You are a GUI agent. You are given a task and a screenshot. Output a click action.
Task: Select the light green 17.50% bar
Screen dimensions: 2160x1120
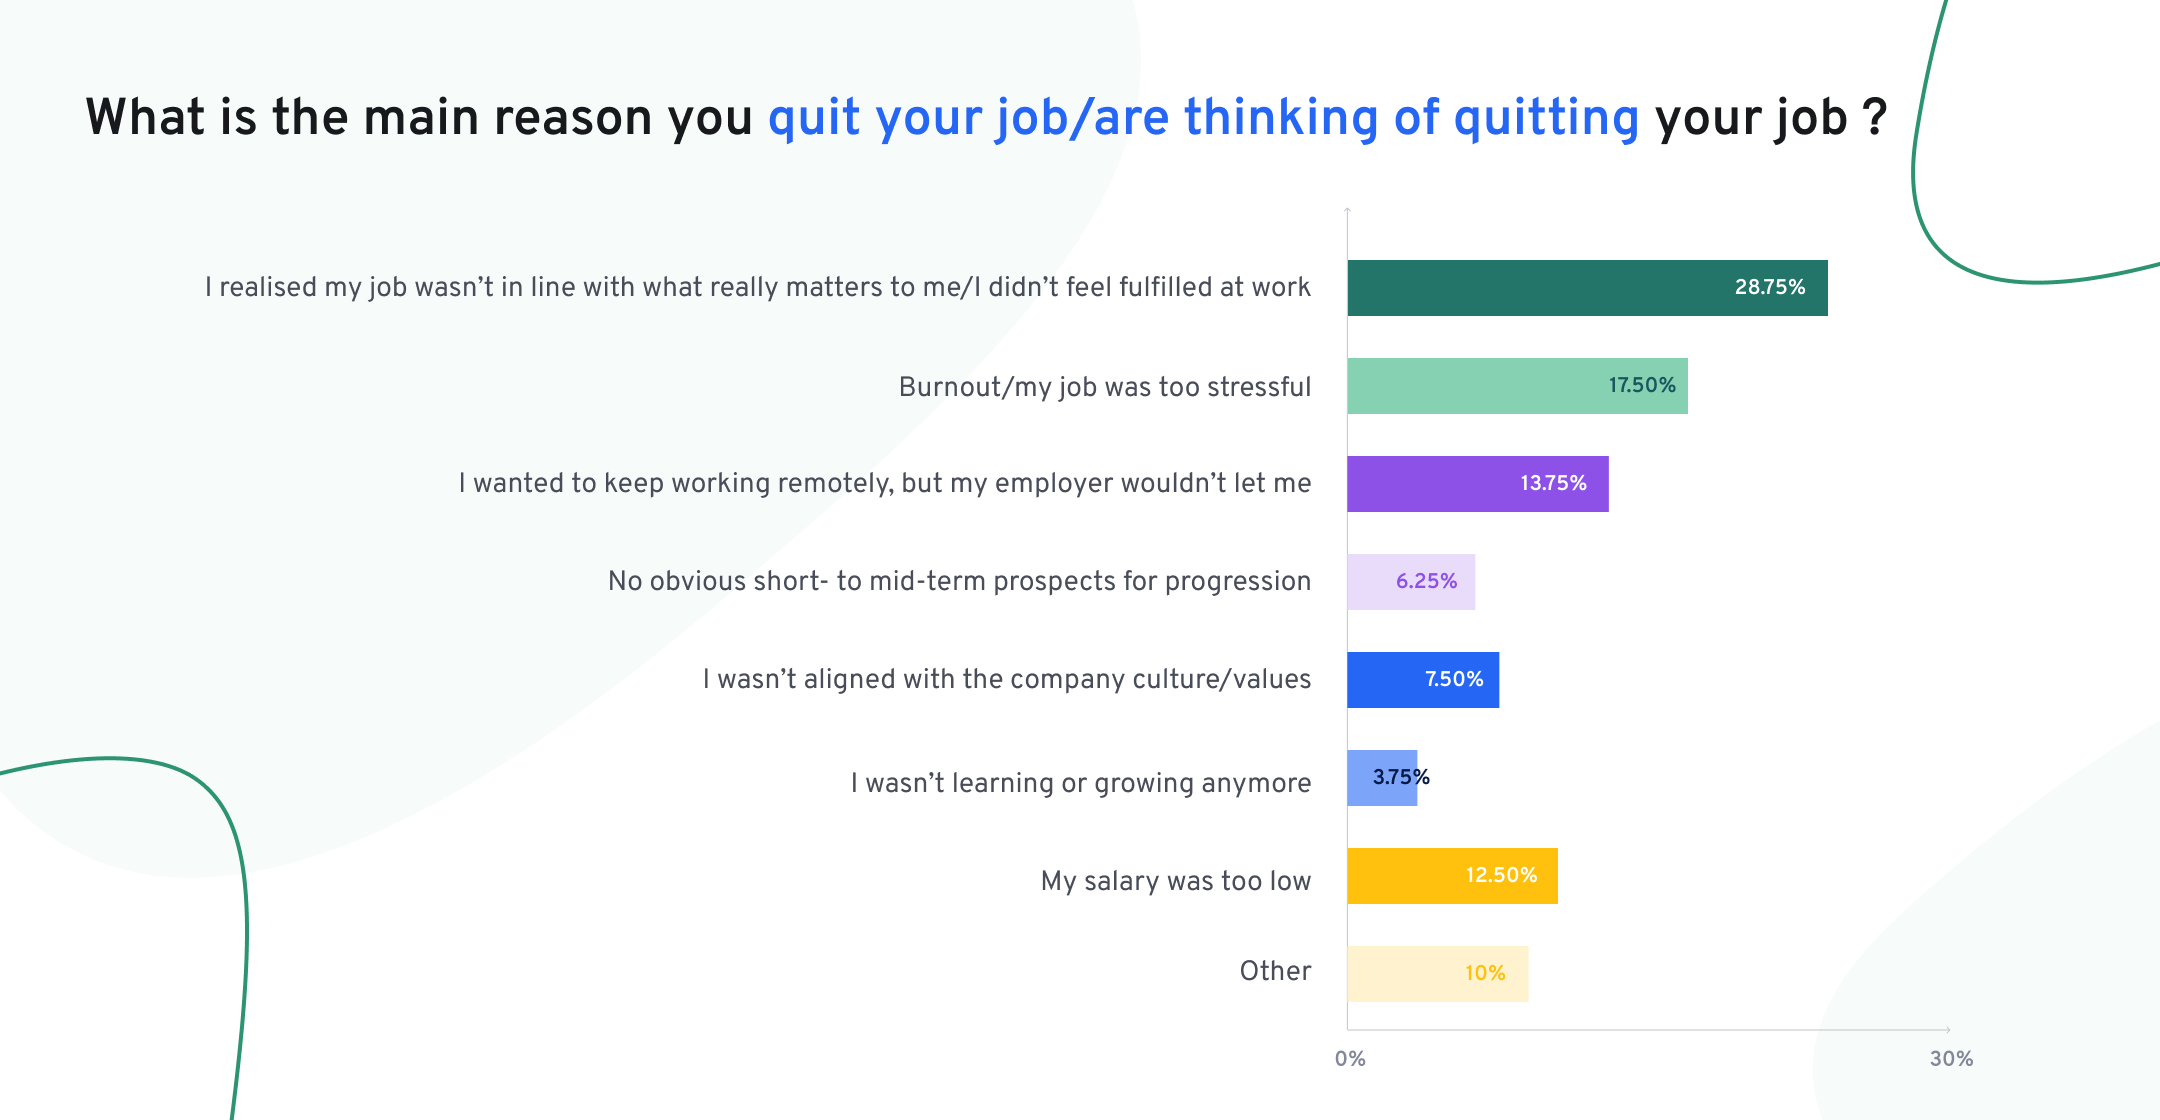coord(1516,386)
